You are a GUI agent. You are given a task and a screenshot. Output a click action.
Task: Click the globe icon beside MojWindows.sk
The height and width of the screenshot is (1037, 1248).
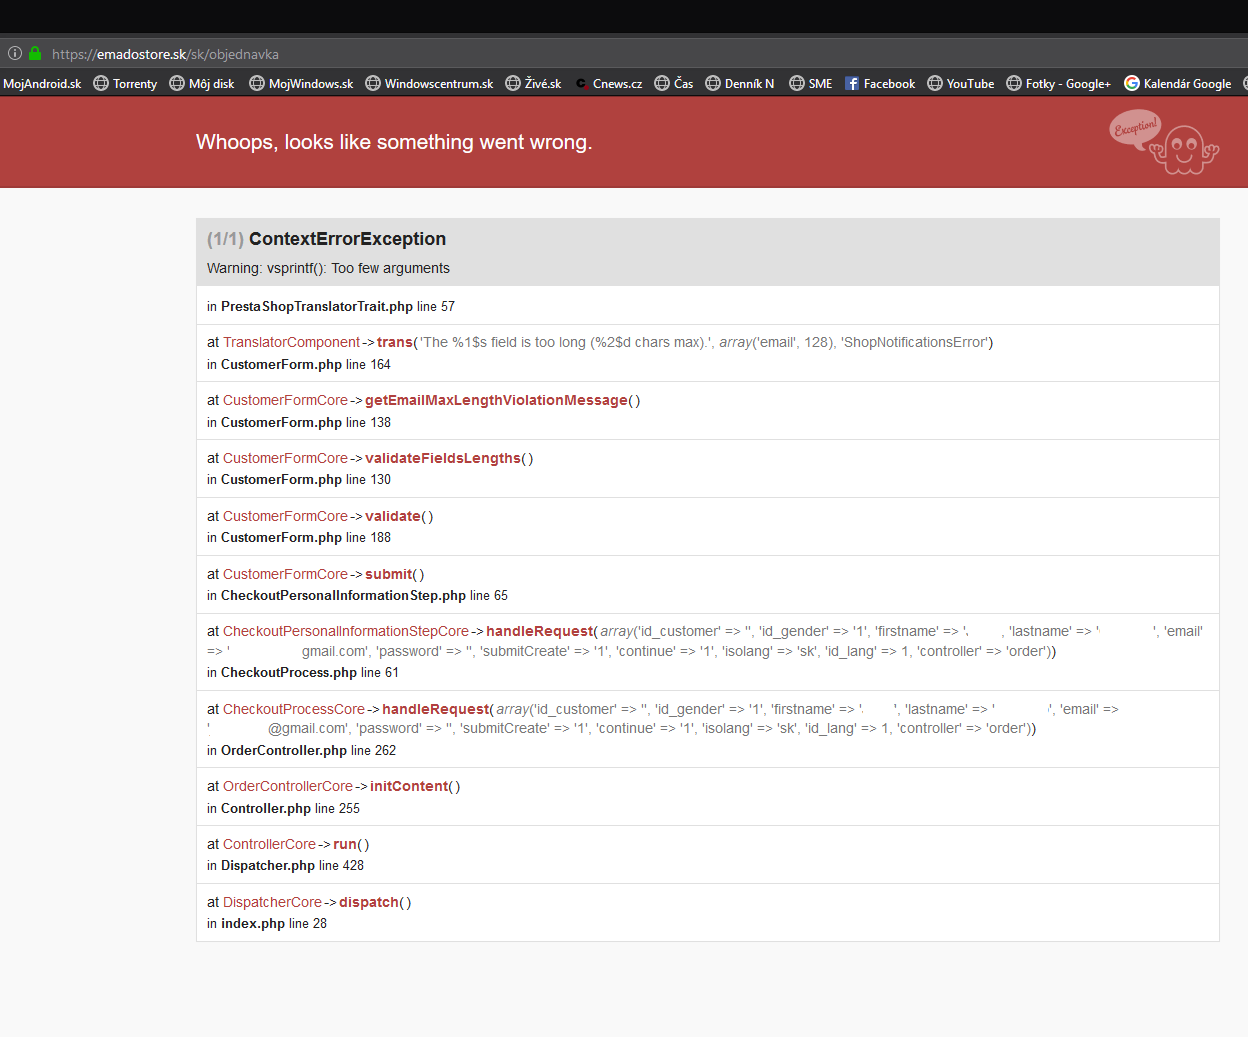[x=257, y=83]
